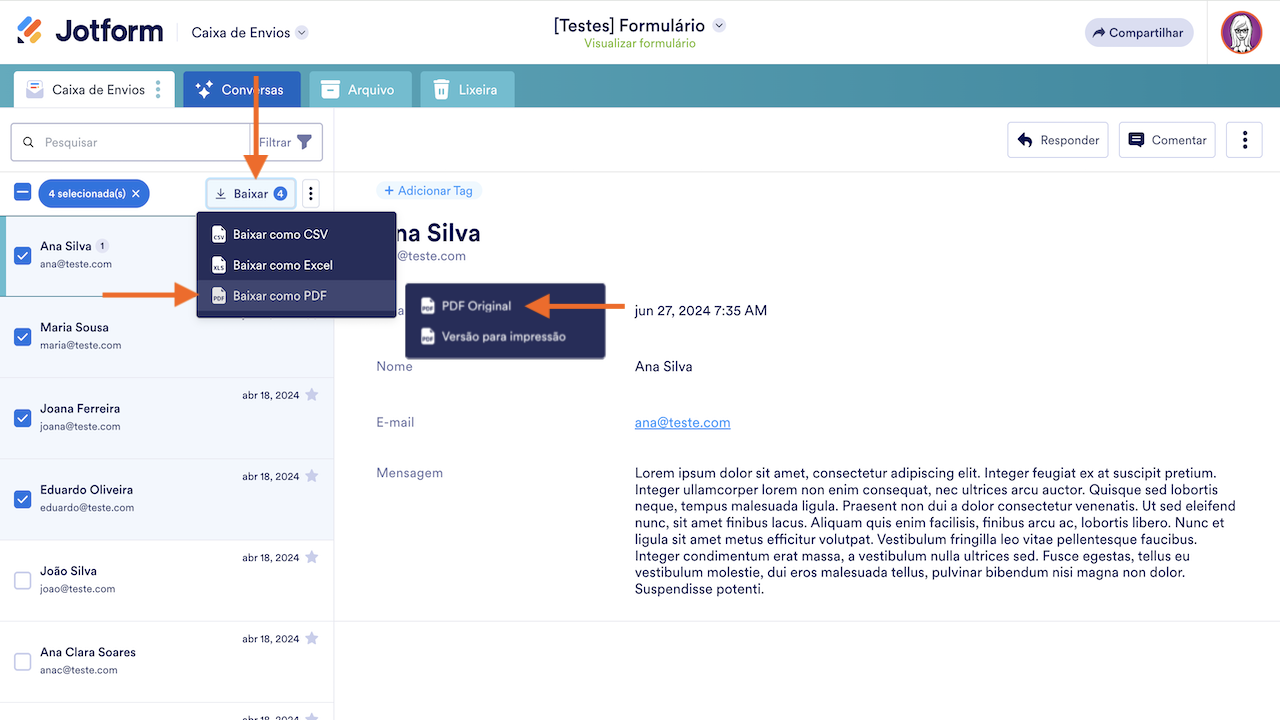The image size is (1280, 720).
Task: Star the João Silva submission
Action: pos(312,557)
